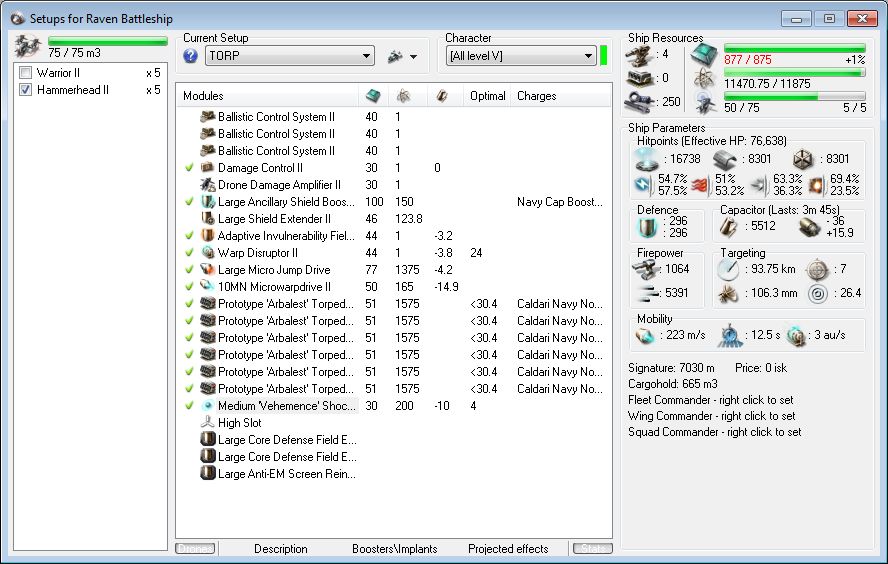Screen dimensions: 888x564
Task: Select the Drone Damage Amplifier II icon
Action: tap(208, 185)
